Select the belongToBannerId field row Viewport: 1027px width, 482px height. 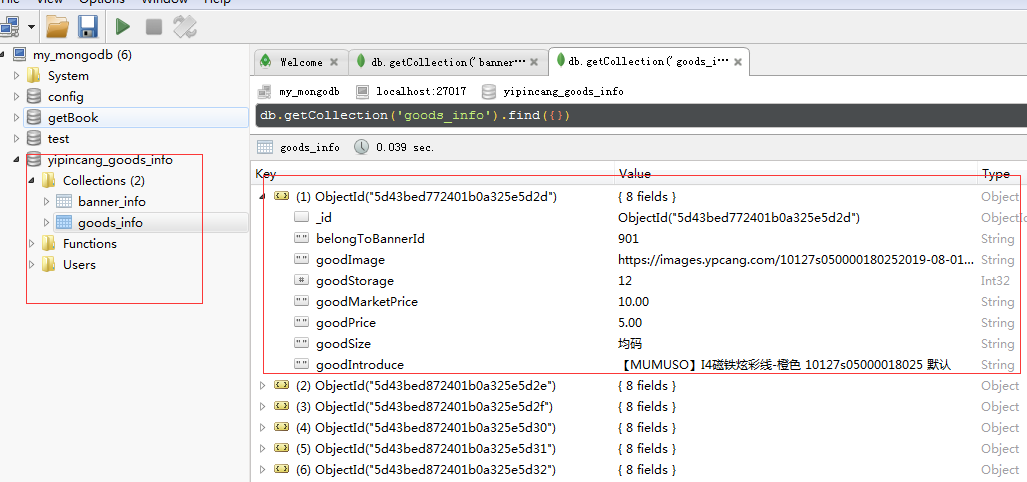[639, 238]
